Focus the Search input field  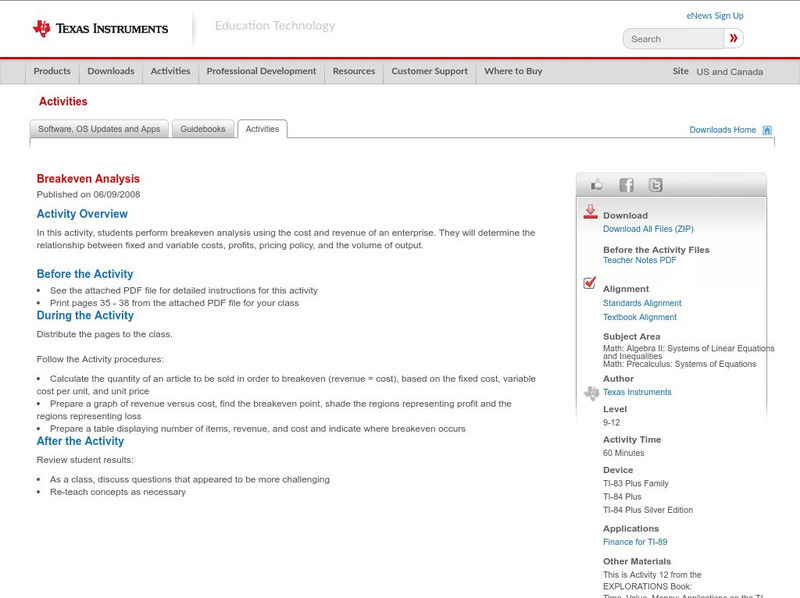click(x=673, y=39)
